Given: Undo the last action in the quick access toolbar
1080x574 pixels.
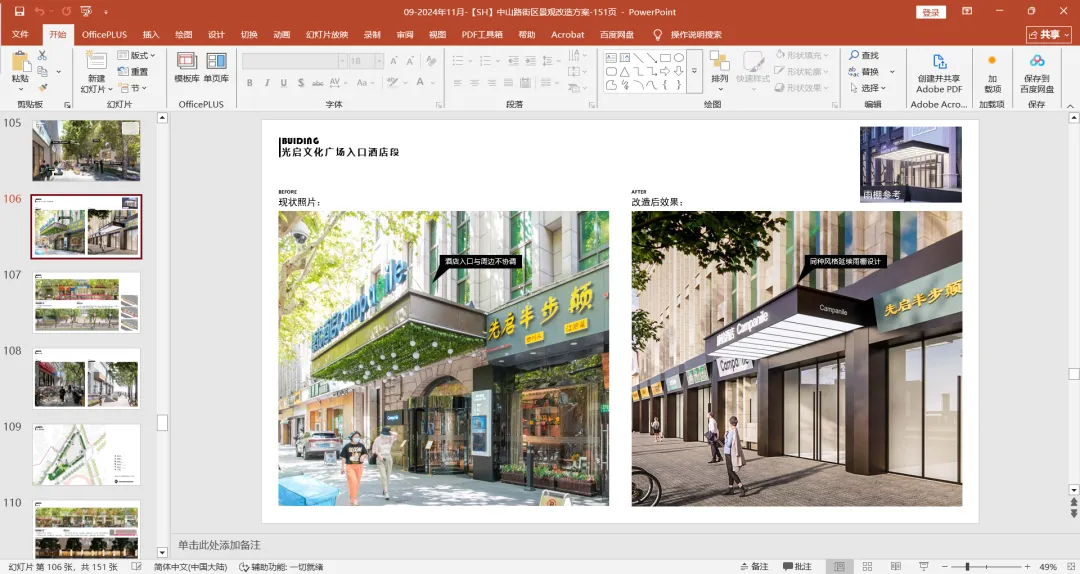Looking at the screenshot, I should [x=39, y=12].
